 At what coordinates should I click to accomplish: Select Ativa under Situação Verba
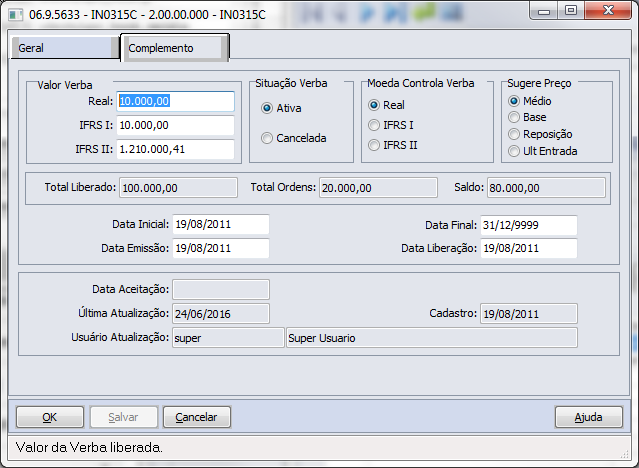pos(281,108)
